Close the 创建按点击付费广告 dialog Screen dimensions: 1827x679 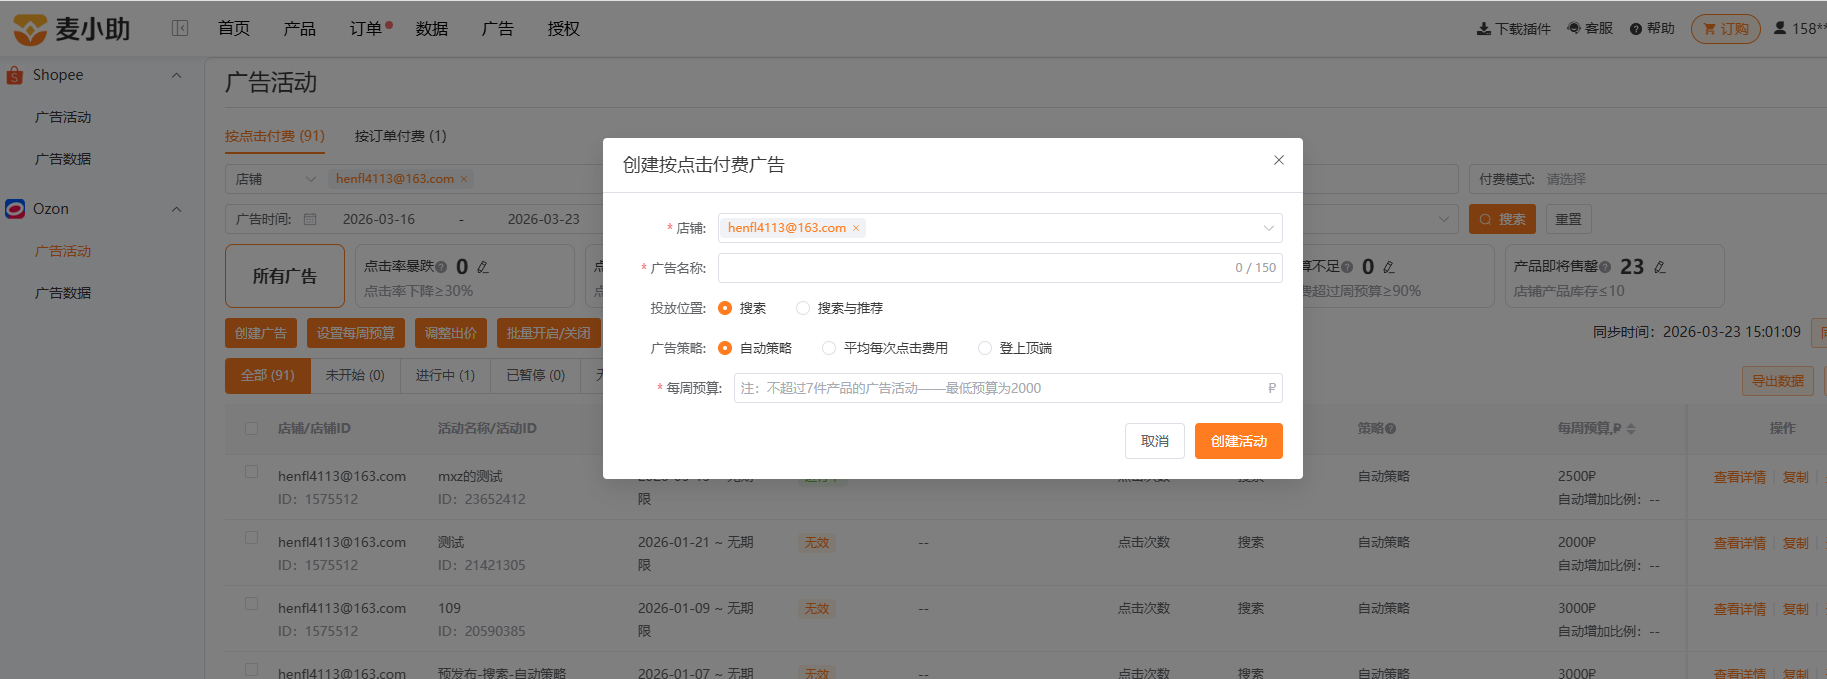1279,160
